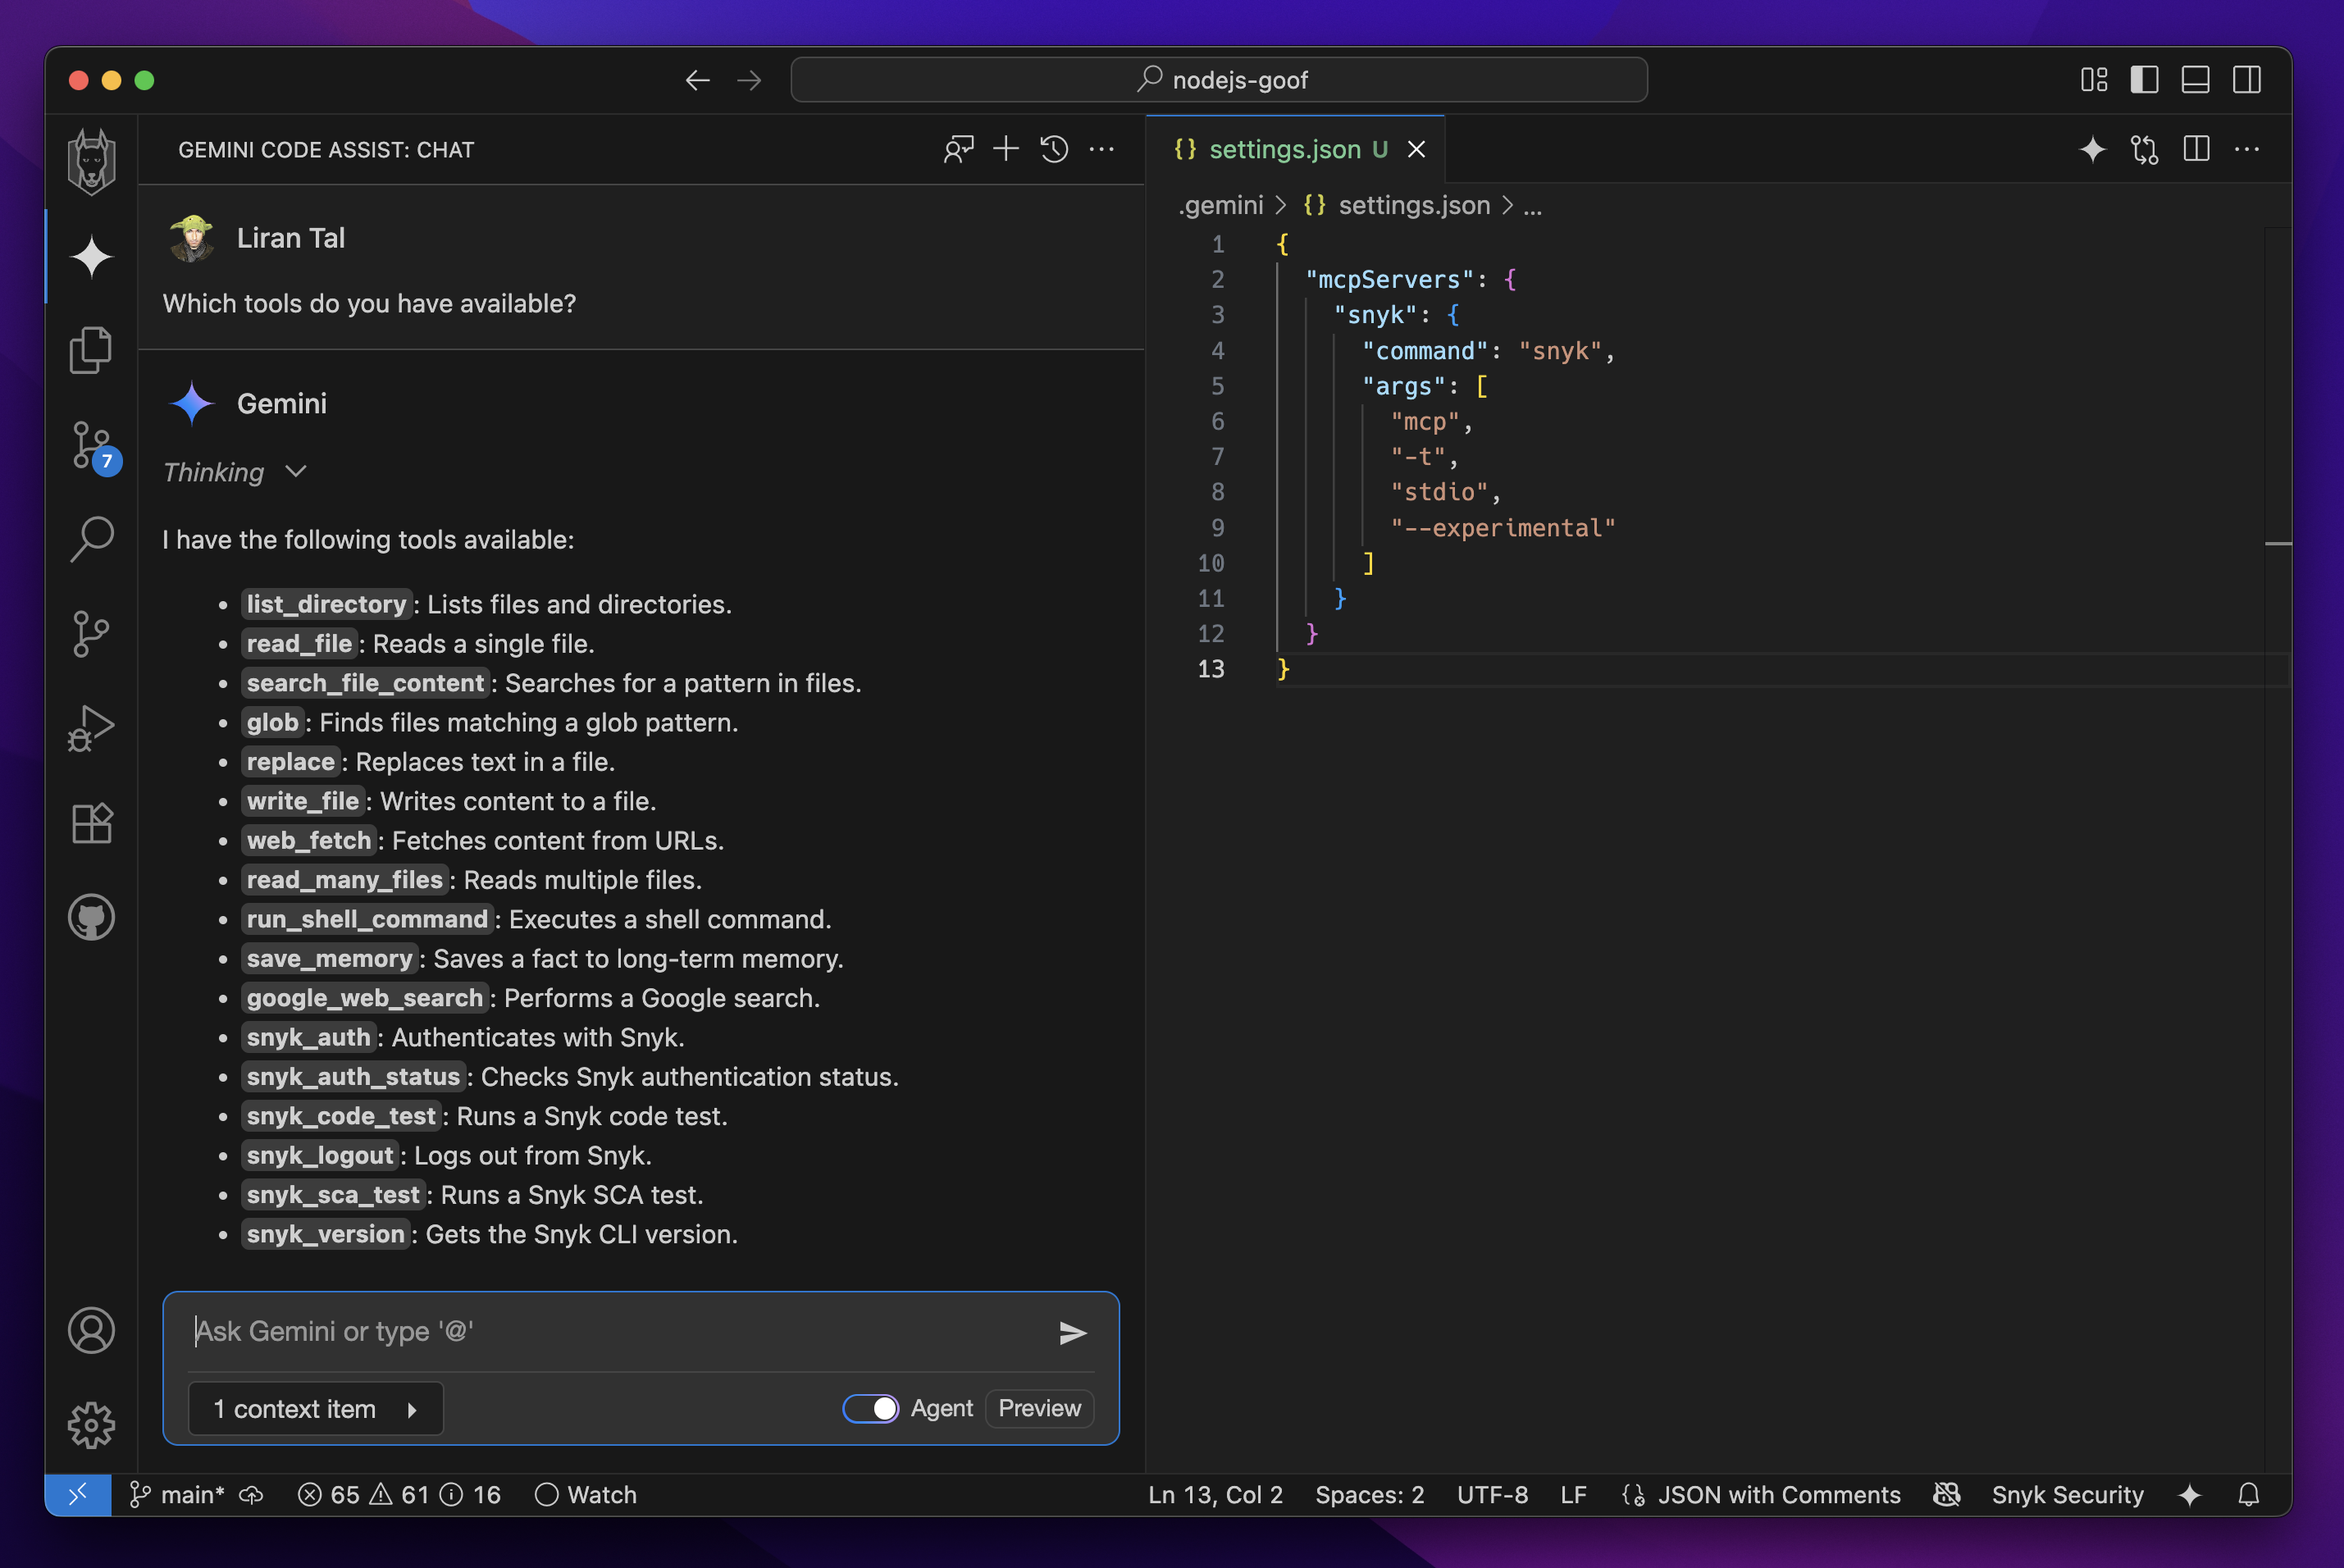Viewport: 2344px width, 1568px height.
Task: Send the message to Gemini
Action: click(1072, 1332)
